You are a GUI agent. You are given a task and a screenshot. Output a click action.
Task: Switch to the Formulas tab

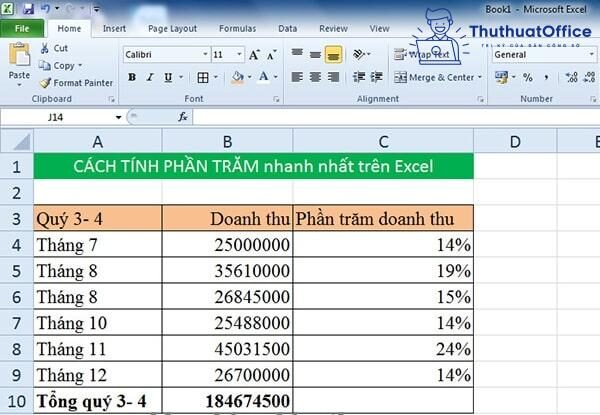[x=237, y=29]
